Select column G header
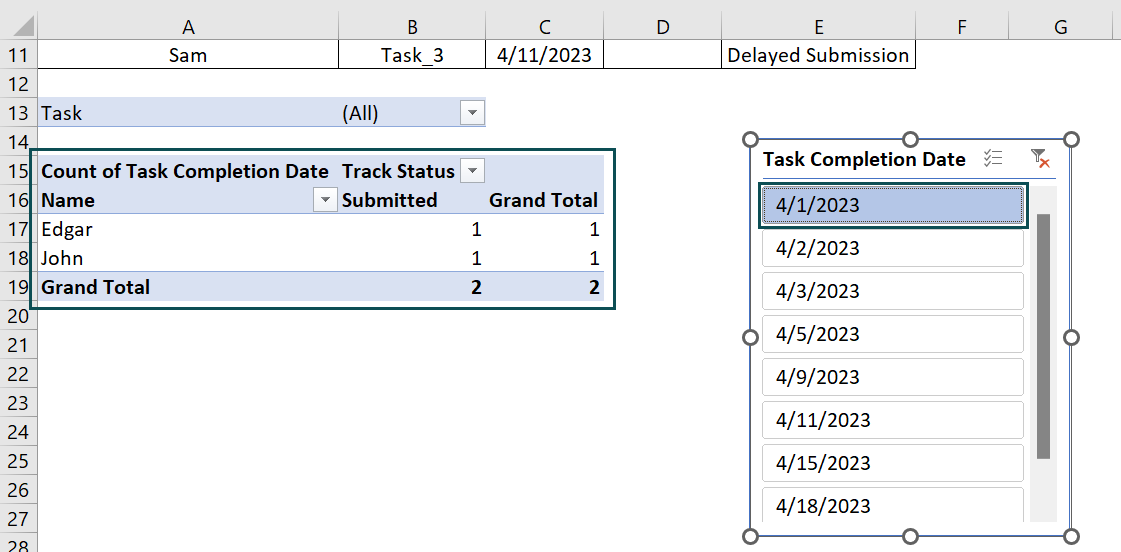The image size is (1121, 552). pyautogui.click(x=1061, y=27)
